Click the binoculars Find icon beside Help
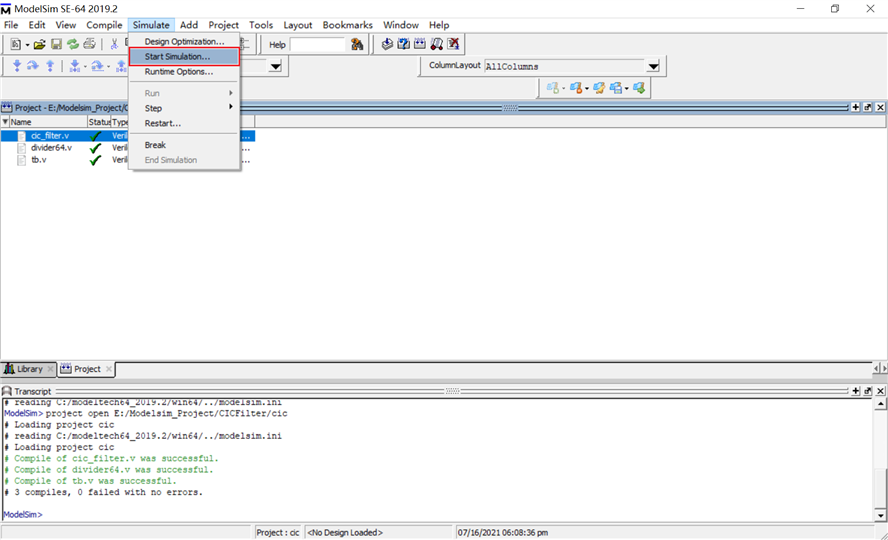The width and height of the screenshot is (888, 540). [x=357, y=44]
